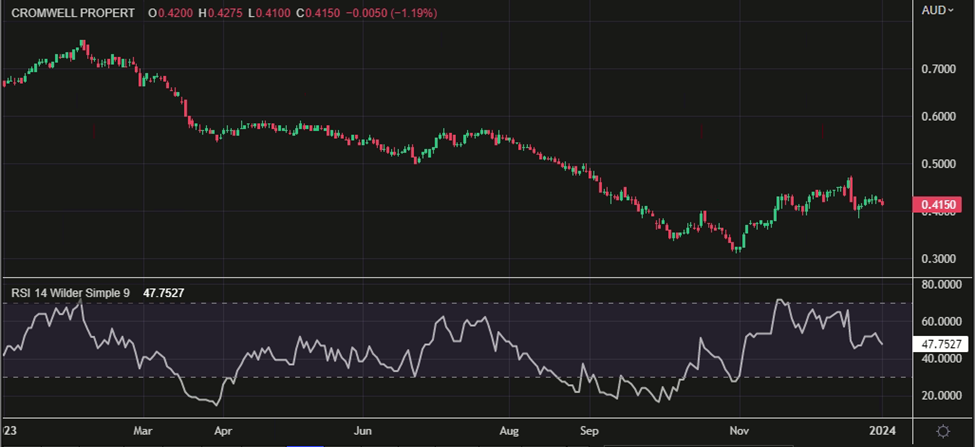975x447 pixels.
Task: Click the open value O0.4200
Action: coord(171,12)
